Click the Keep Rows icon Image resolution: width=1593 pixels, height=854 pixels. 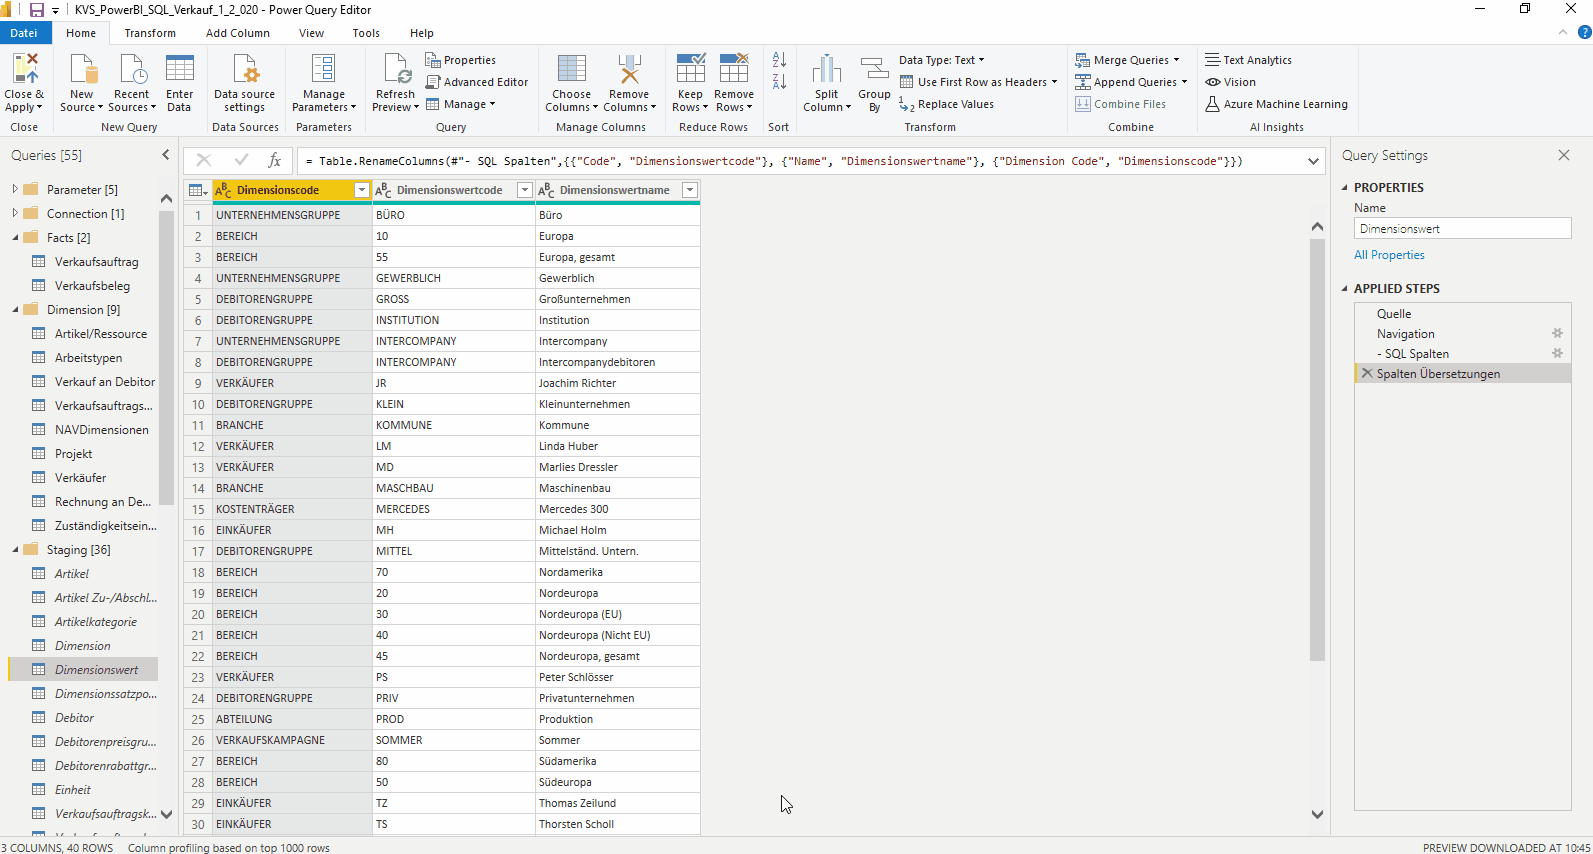tap(691, 70)
